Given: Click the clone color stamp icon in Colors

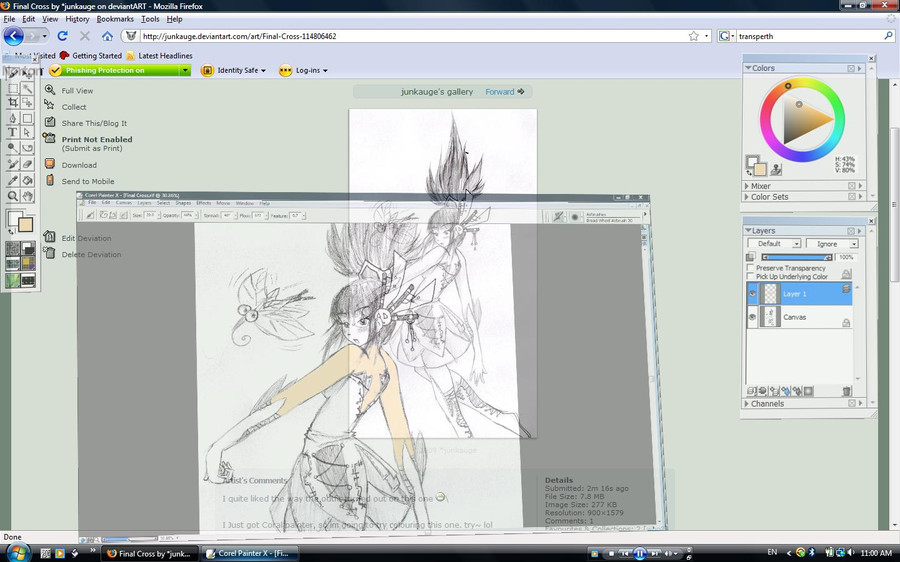Looking at the screenshot, I should (x=776, y=169).
